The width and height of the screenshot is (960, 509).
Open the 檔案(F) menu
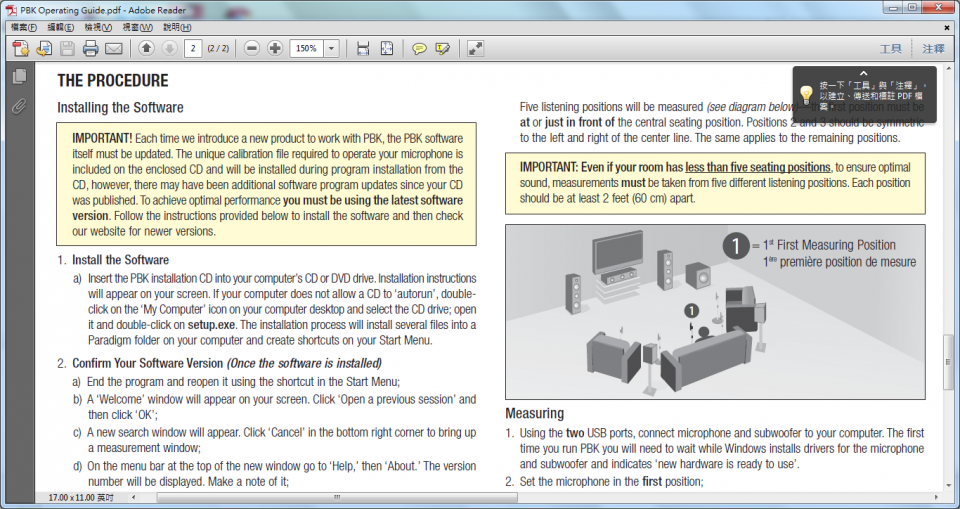[x=24, y=27]
